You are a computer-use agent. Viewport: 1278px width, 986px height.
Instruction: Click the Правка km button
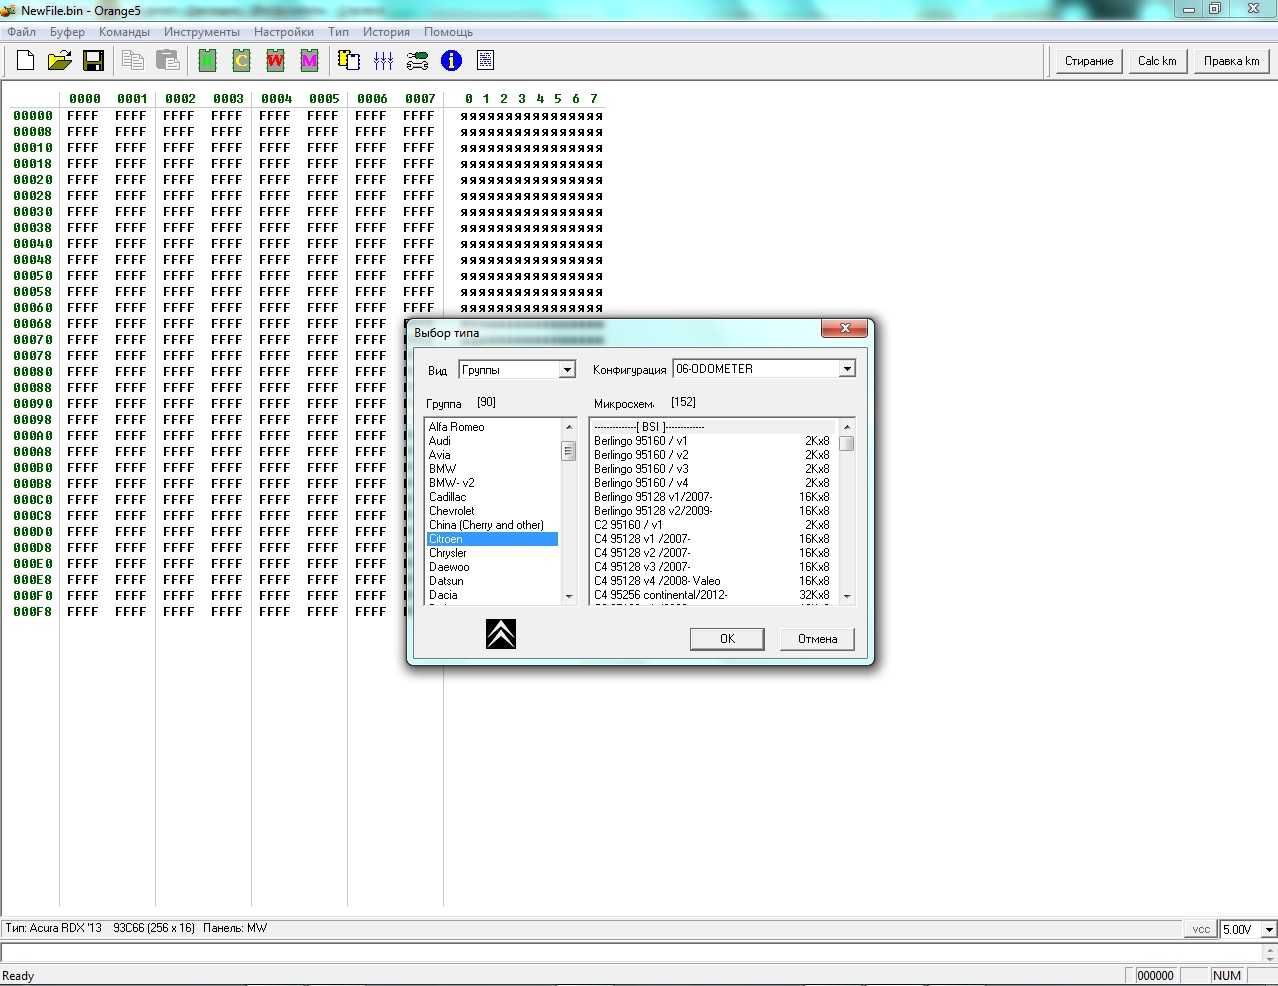pos(1231,61)
